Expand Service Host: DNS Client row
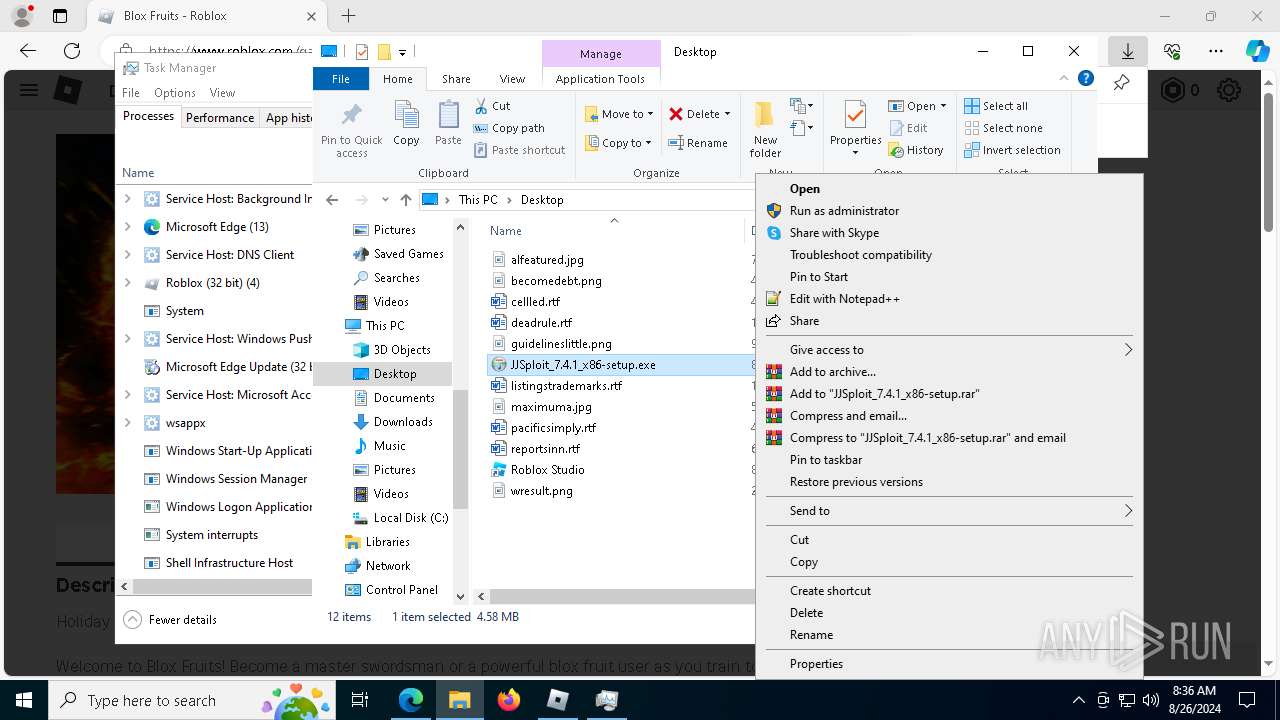This screenshot has width=1280, height=720. tap(127, 255)
